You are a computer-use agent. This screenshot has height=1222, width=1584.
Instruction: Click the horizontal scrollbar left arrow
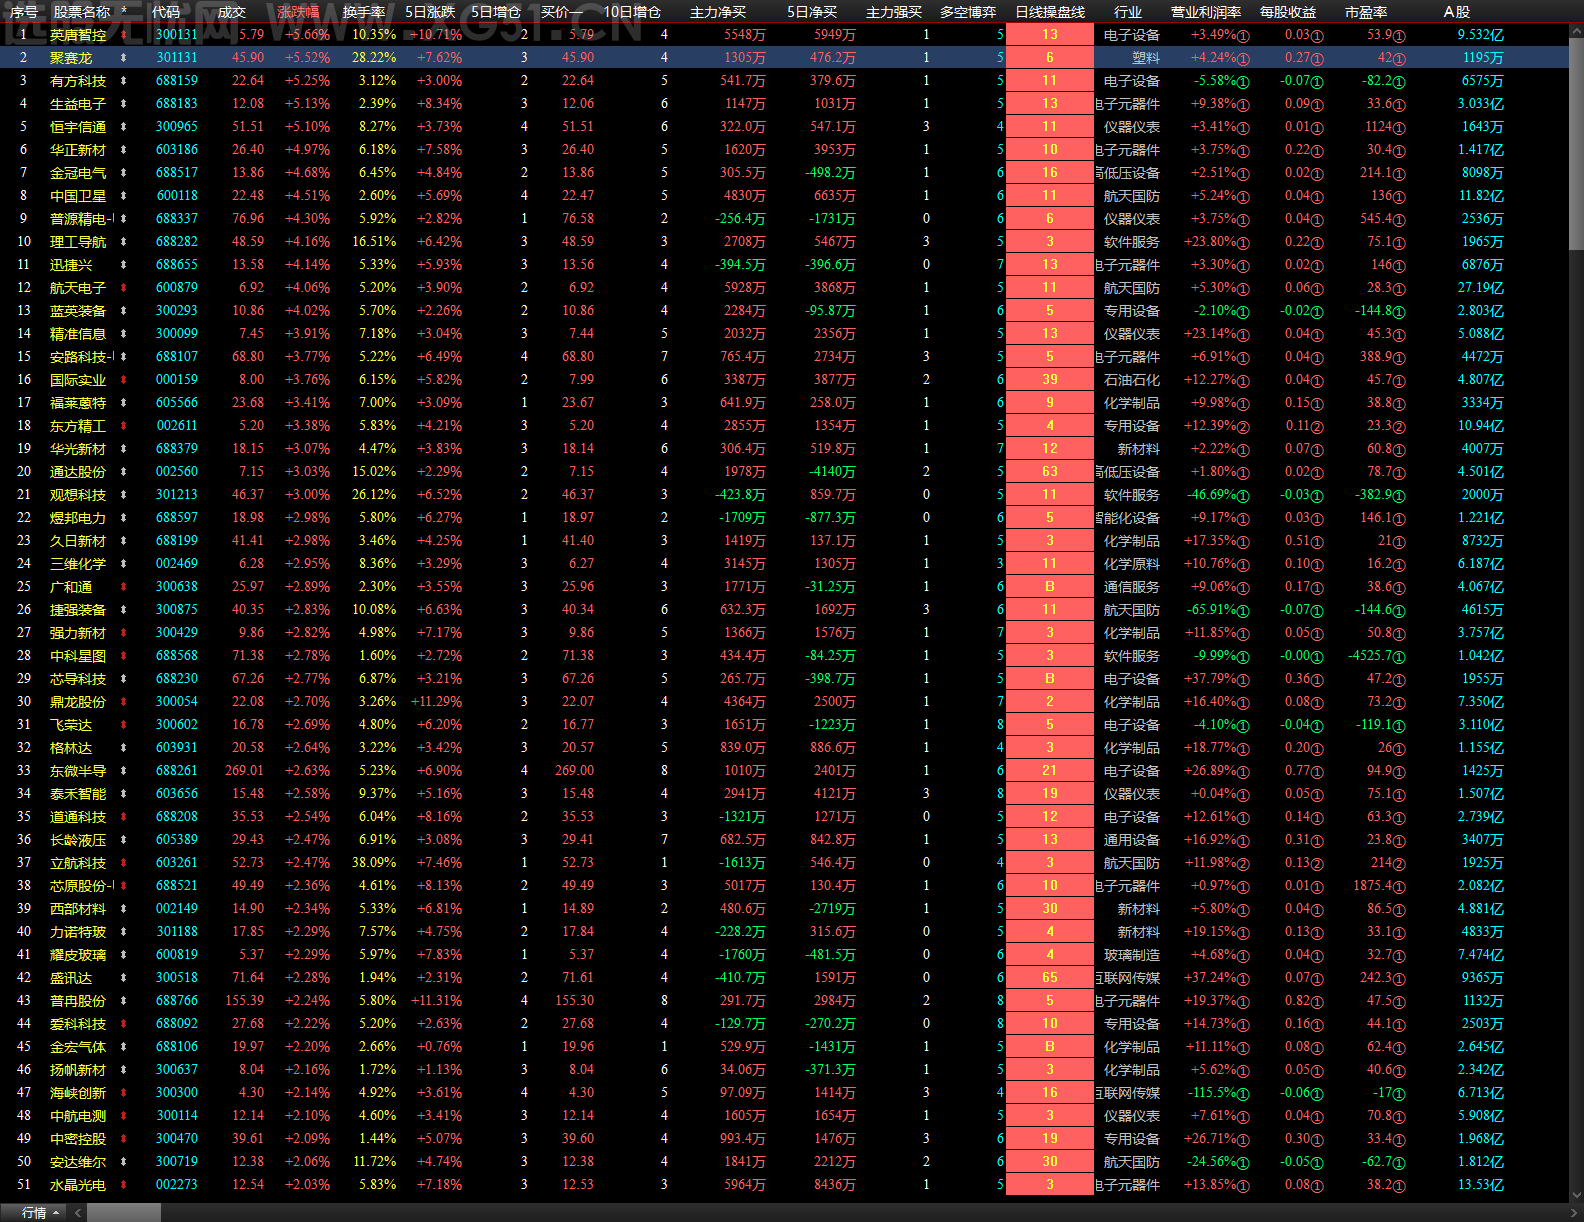click(80, 1213)
